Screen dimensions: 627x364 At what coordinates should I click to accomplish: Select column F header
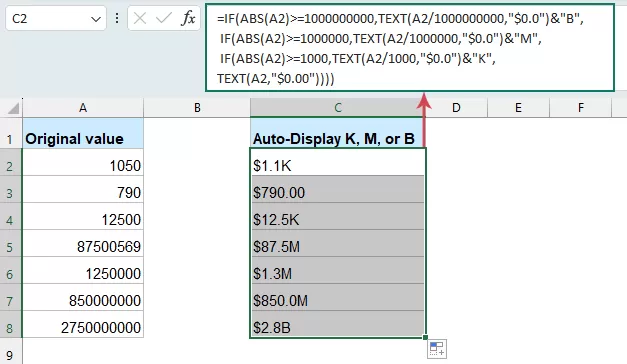coord(581,108)
